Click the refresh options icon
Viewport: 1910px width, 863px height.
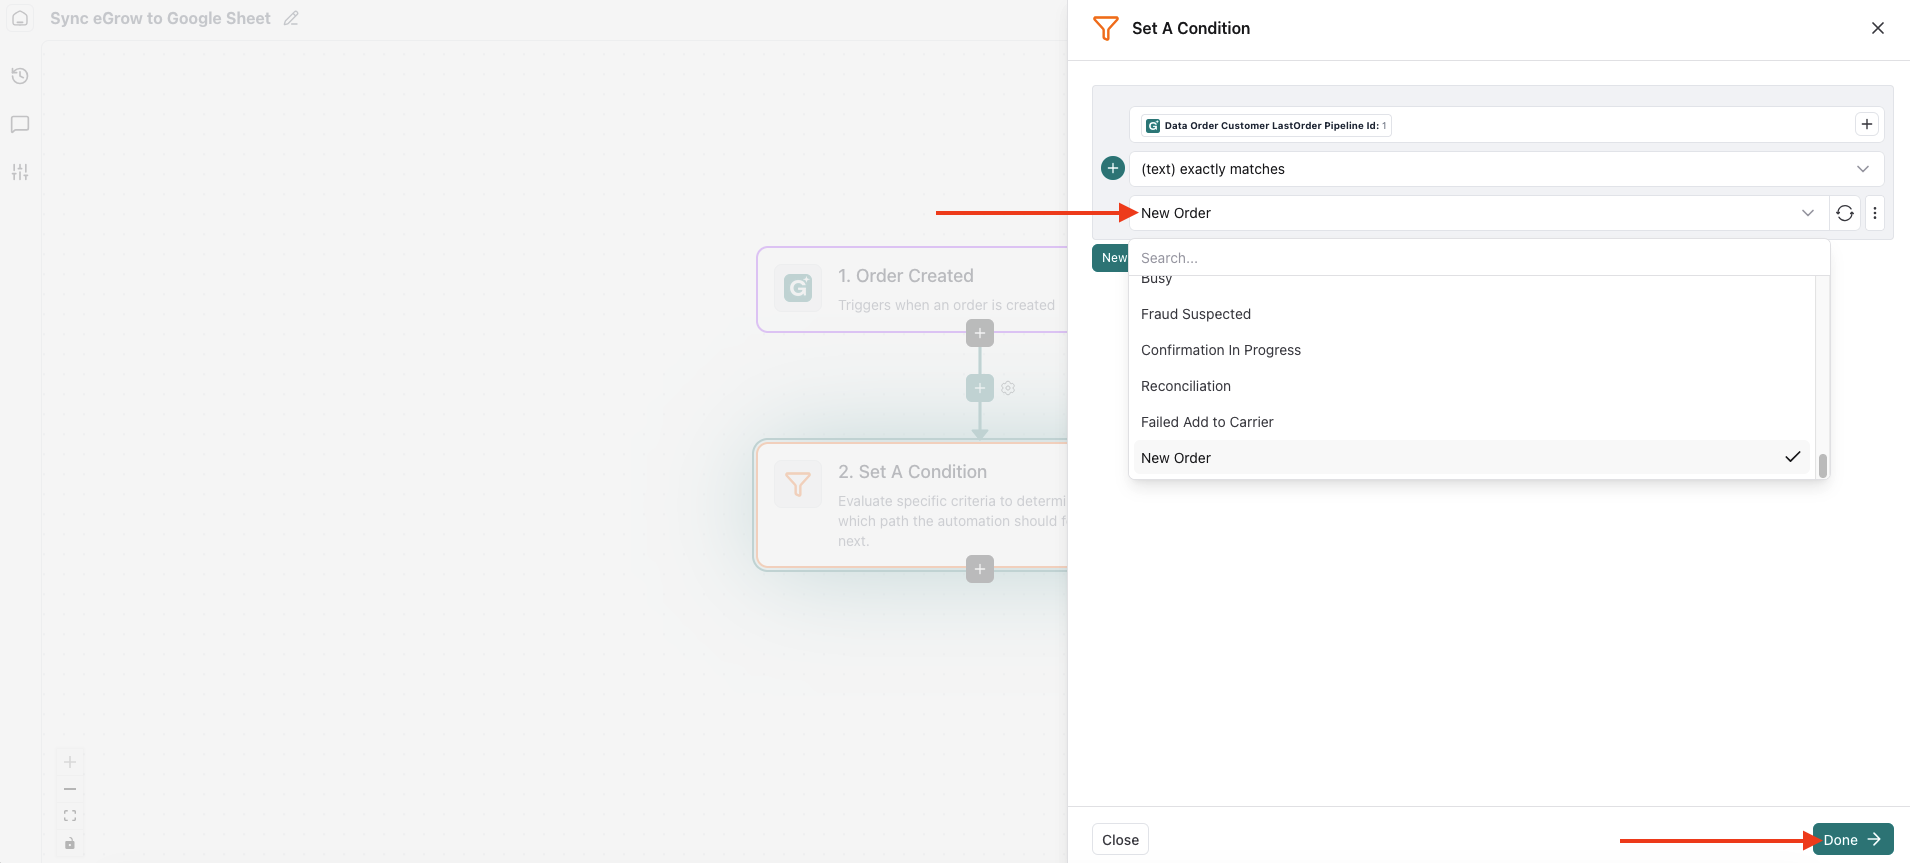1845,213
